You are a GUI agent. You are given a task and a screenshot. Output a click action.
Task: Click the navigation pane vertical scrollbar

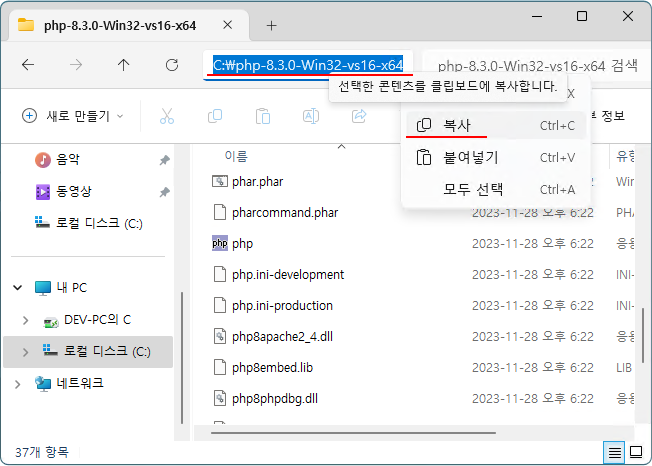coord(182,358)
